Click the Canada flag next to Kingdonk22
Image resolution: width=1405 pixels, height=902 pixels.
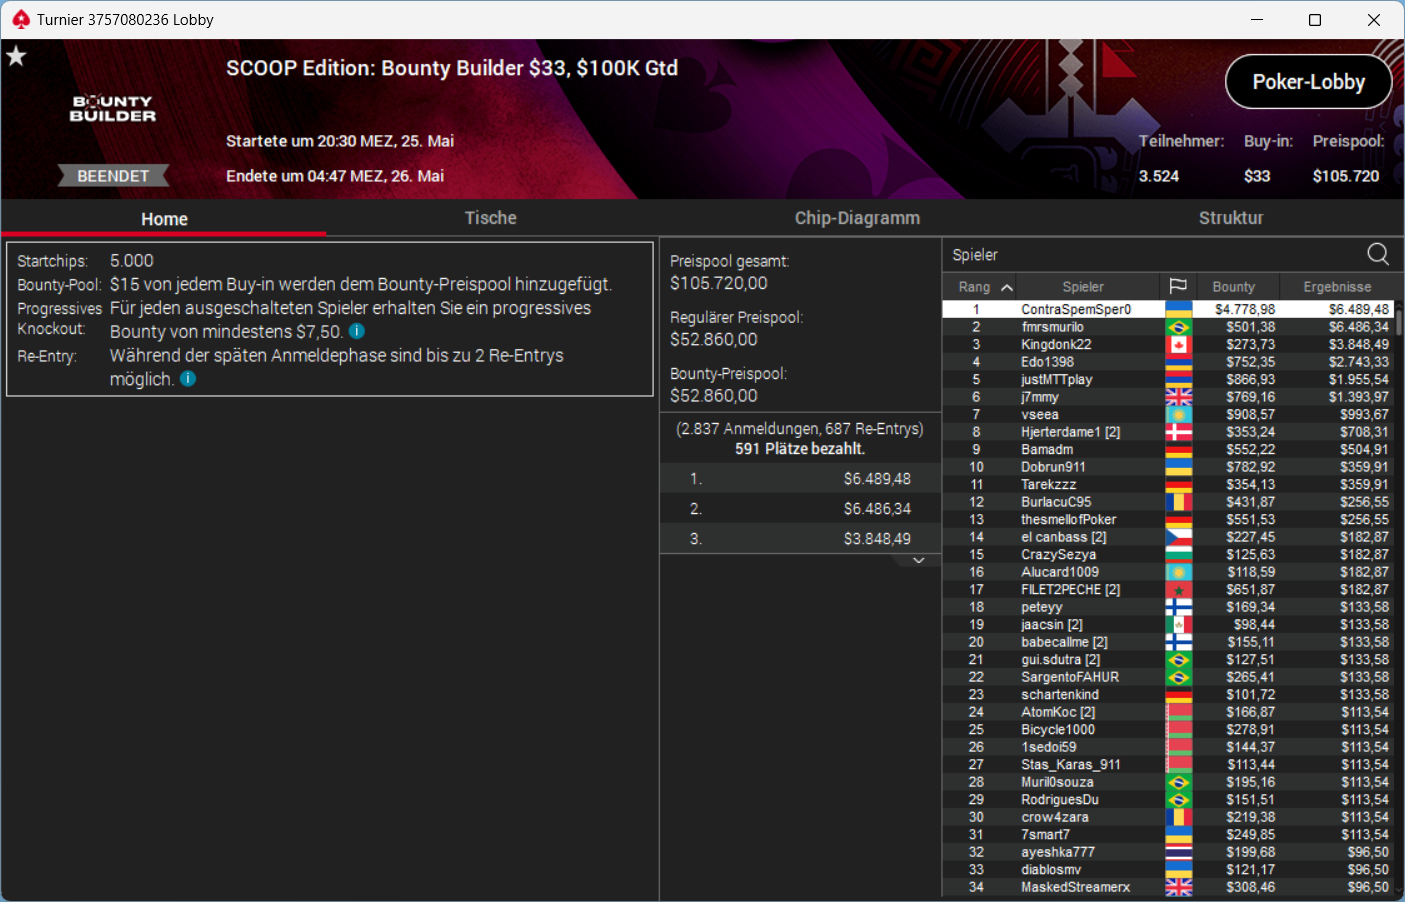pyautogui.click(x=1179, y=345)
